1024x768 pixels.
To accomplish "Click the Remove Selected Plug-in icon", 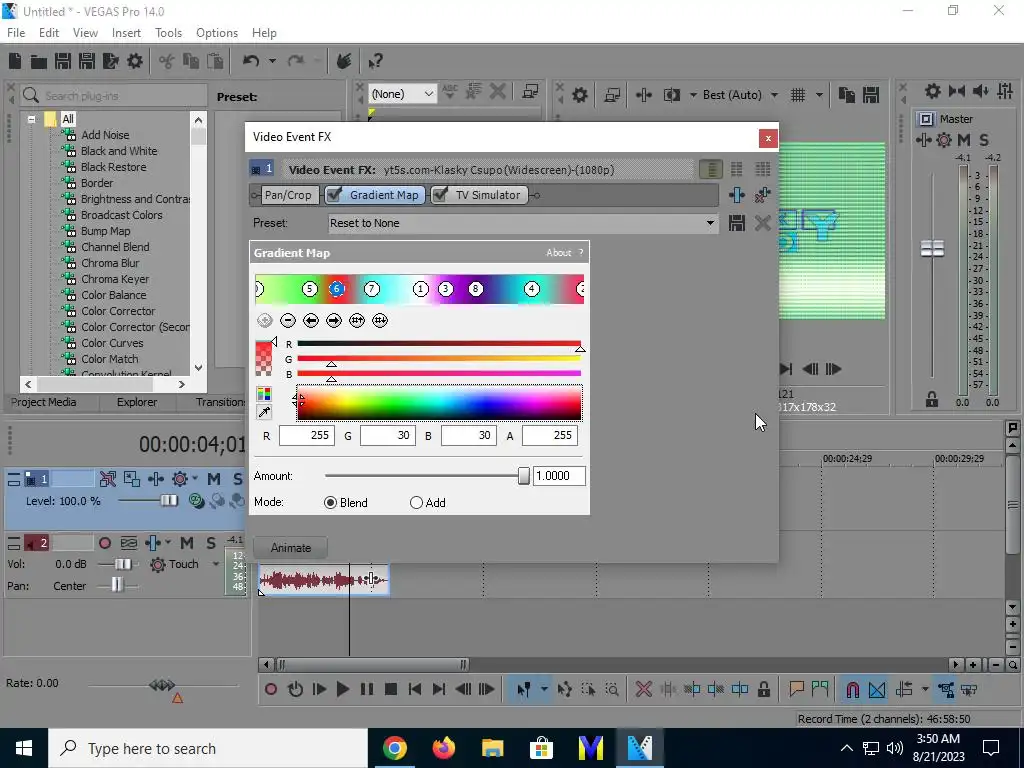I will [x=762, y=195].
